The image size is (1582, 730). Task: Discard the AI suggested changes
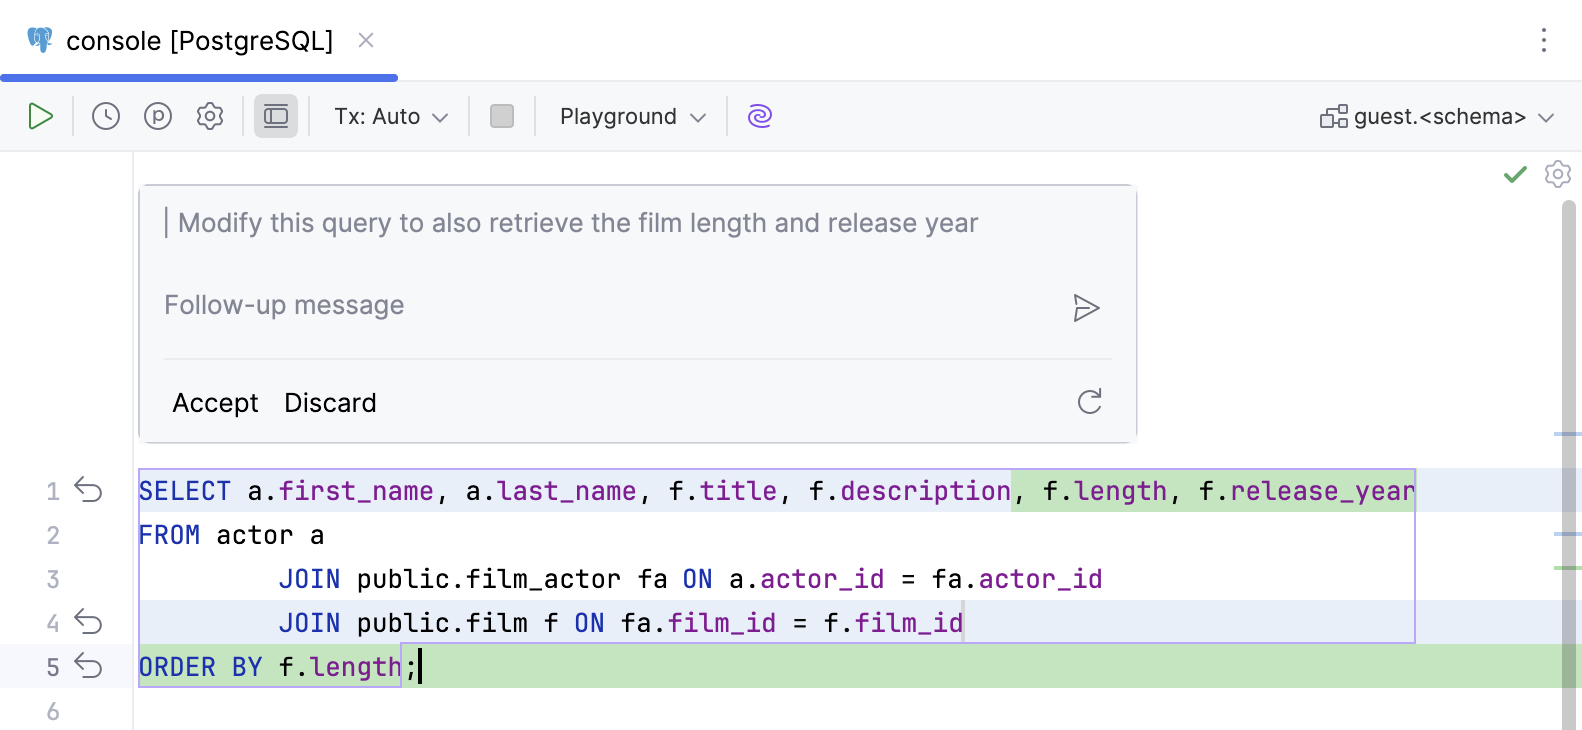(331, 403)
